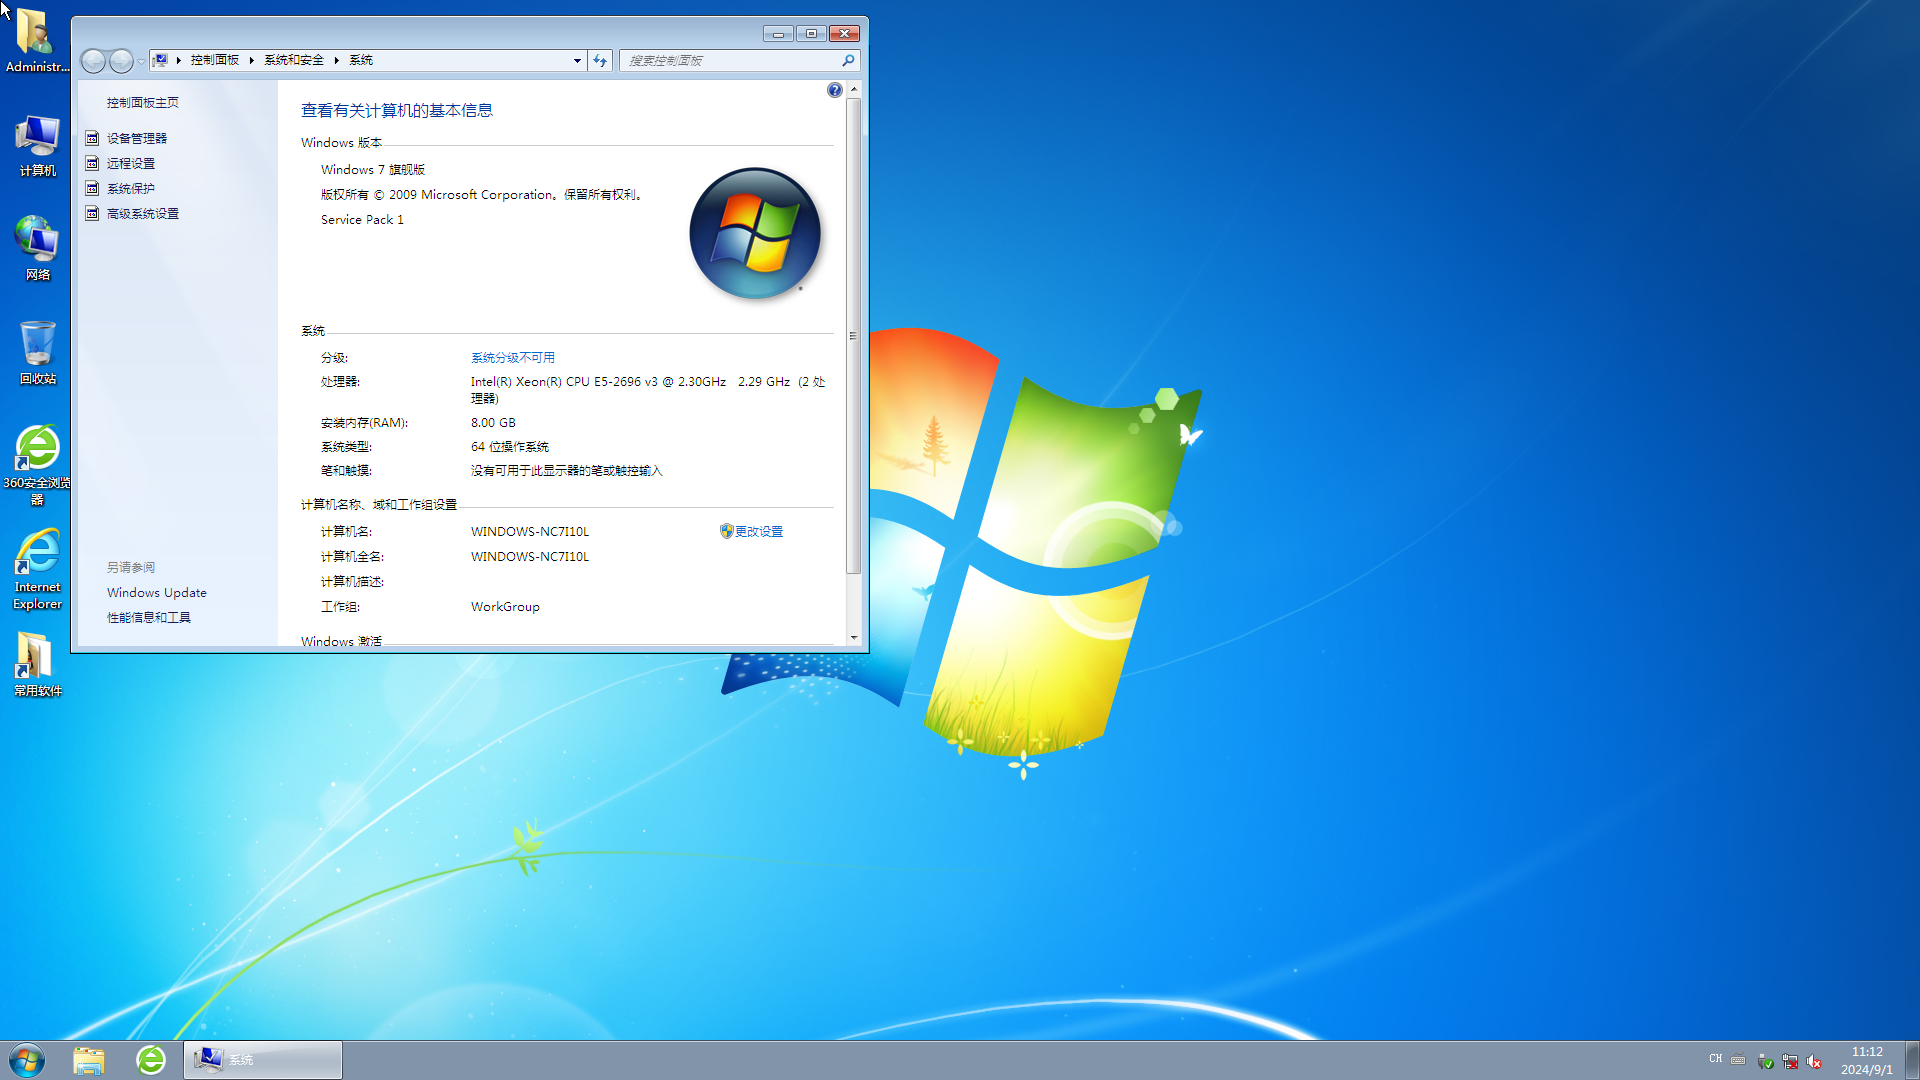Open the Windows Update link
Viewport: 1920px width, 1080px height.
pyautogui.click(x=156, y=592)
